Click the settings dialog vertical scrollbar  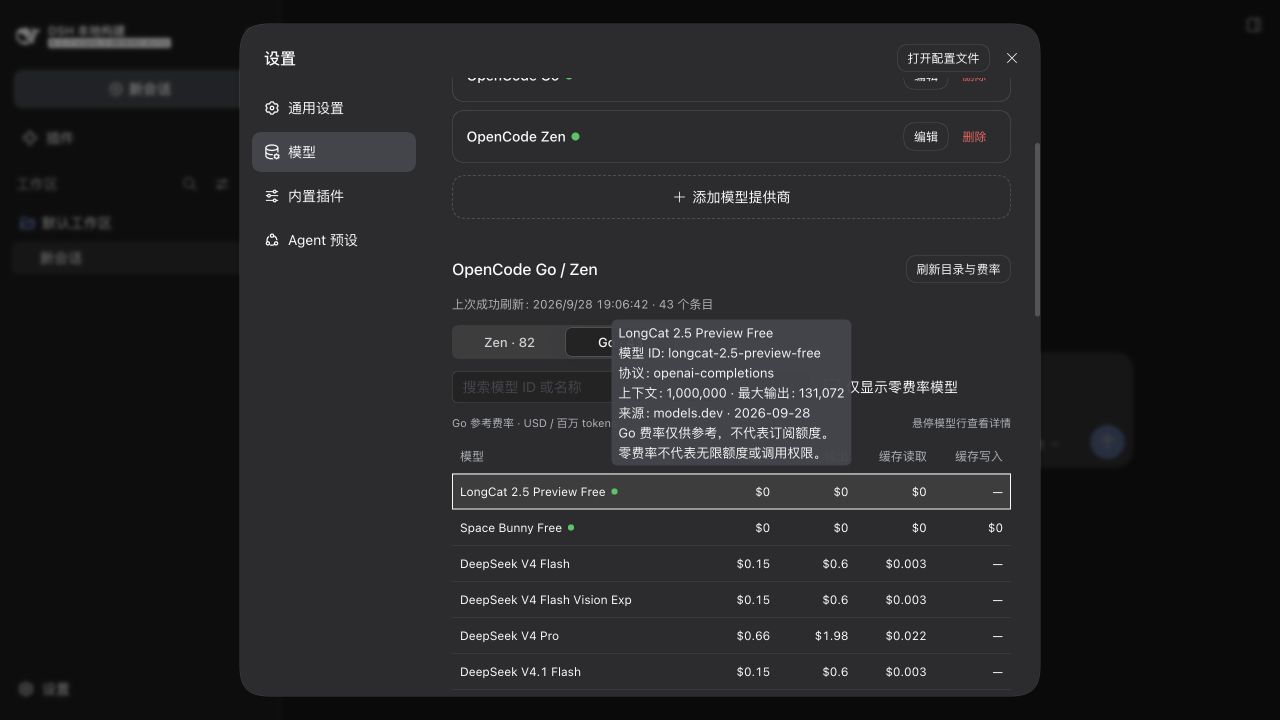pyautogui.click(x=1037, y=230)
